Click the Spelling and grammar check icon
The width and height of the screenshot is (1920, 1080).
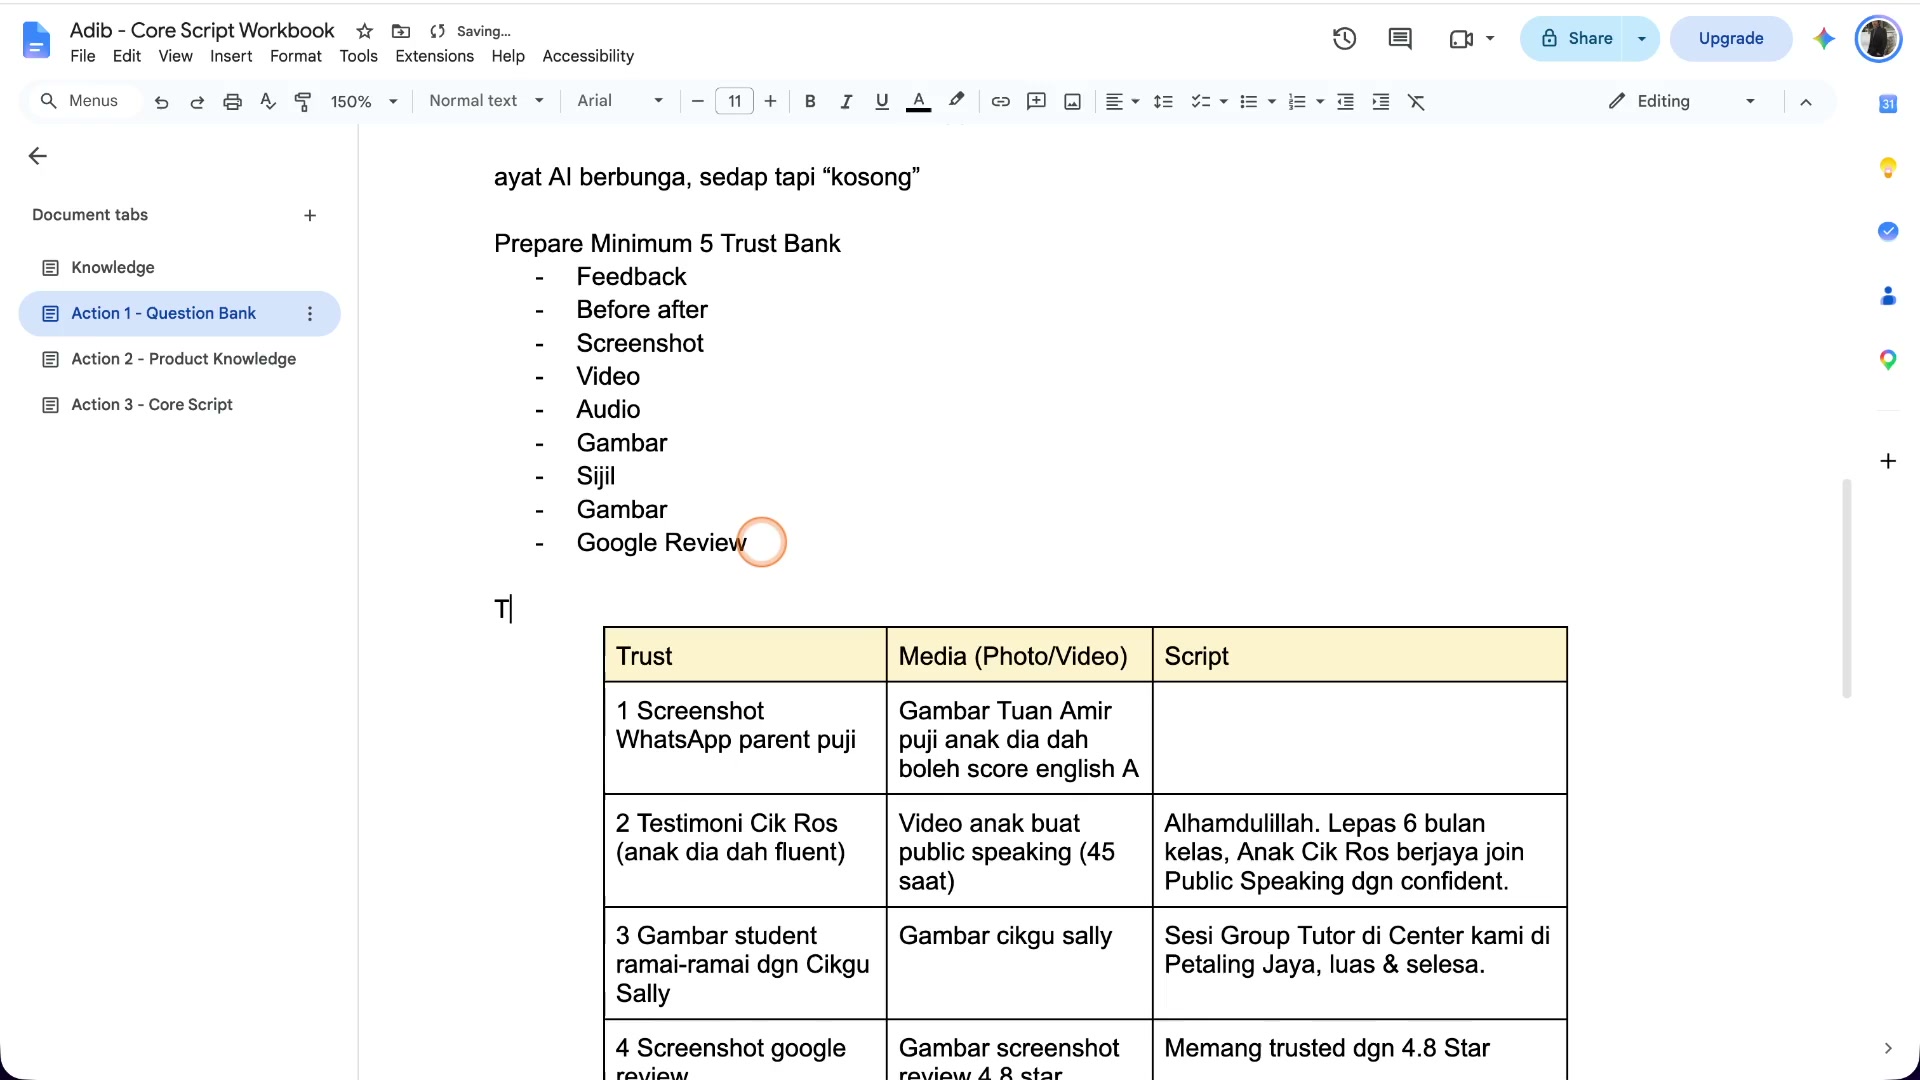pyautogui.click(x=267, y=101)
